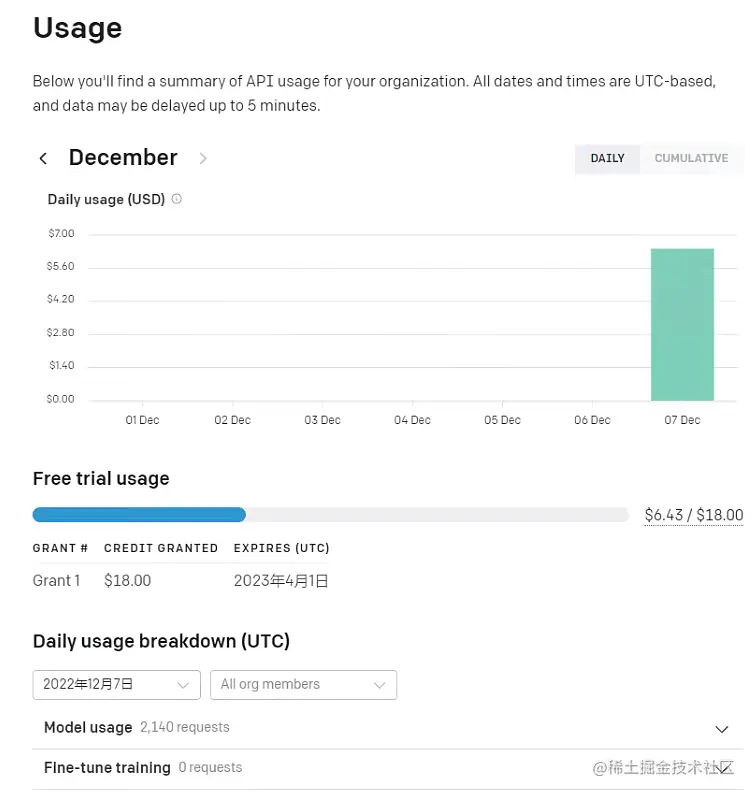
Task: Click the December month heading
Action: pos(123,158)
